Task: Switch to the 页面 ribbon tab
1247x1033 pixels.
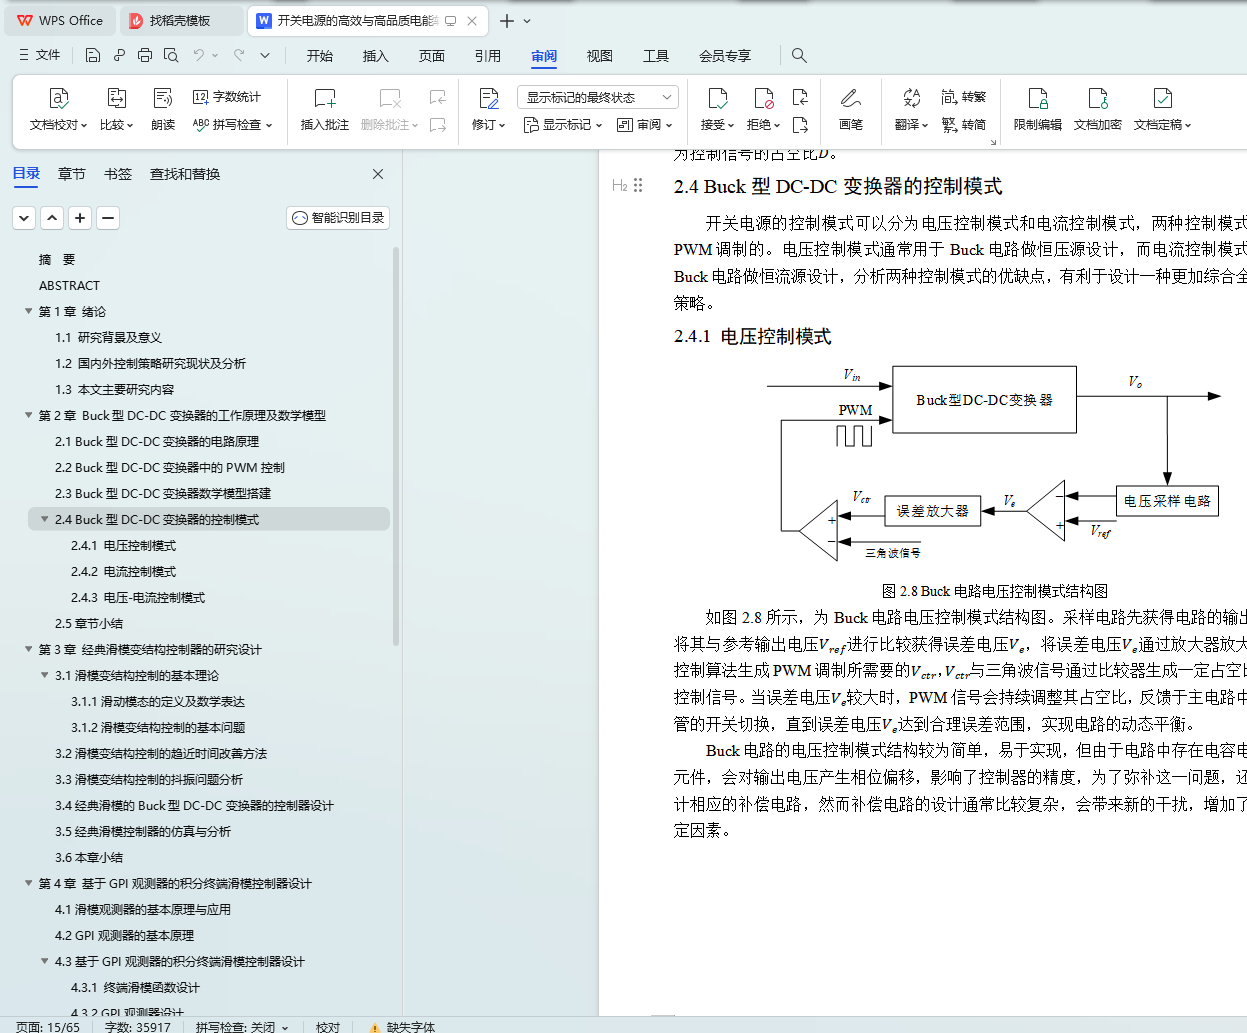Action: pos(432,56)
